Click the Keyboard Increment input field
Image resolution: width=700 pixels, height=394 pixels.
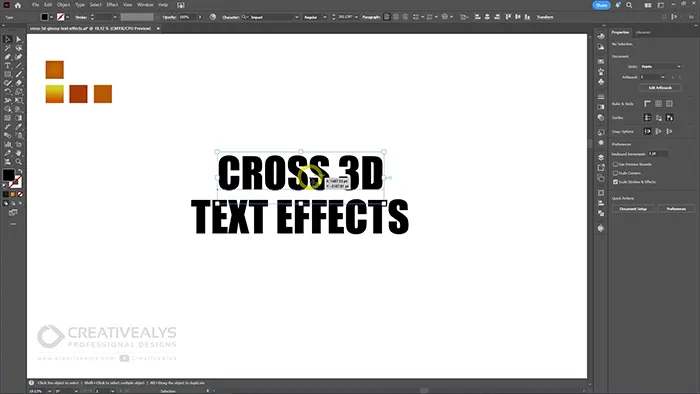coord(658,154)
